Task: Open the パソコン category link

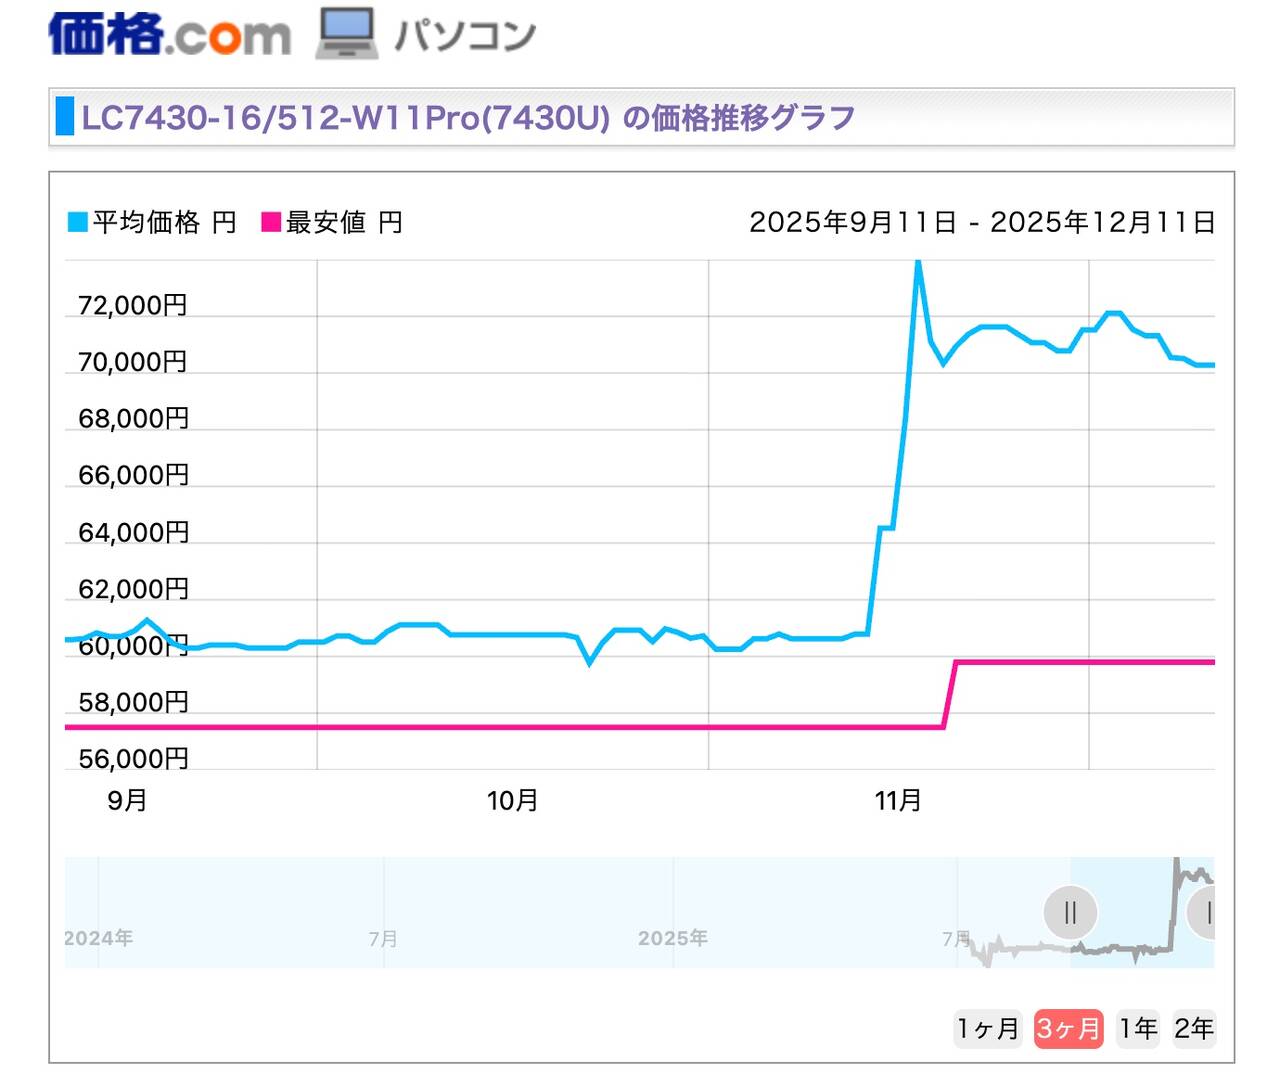Action: coord(465,36)
